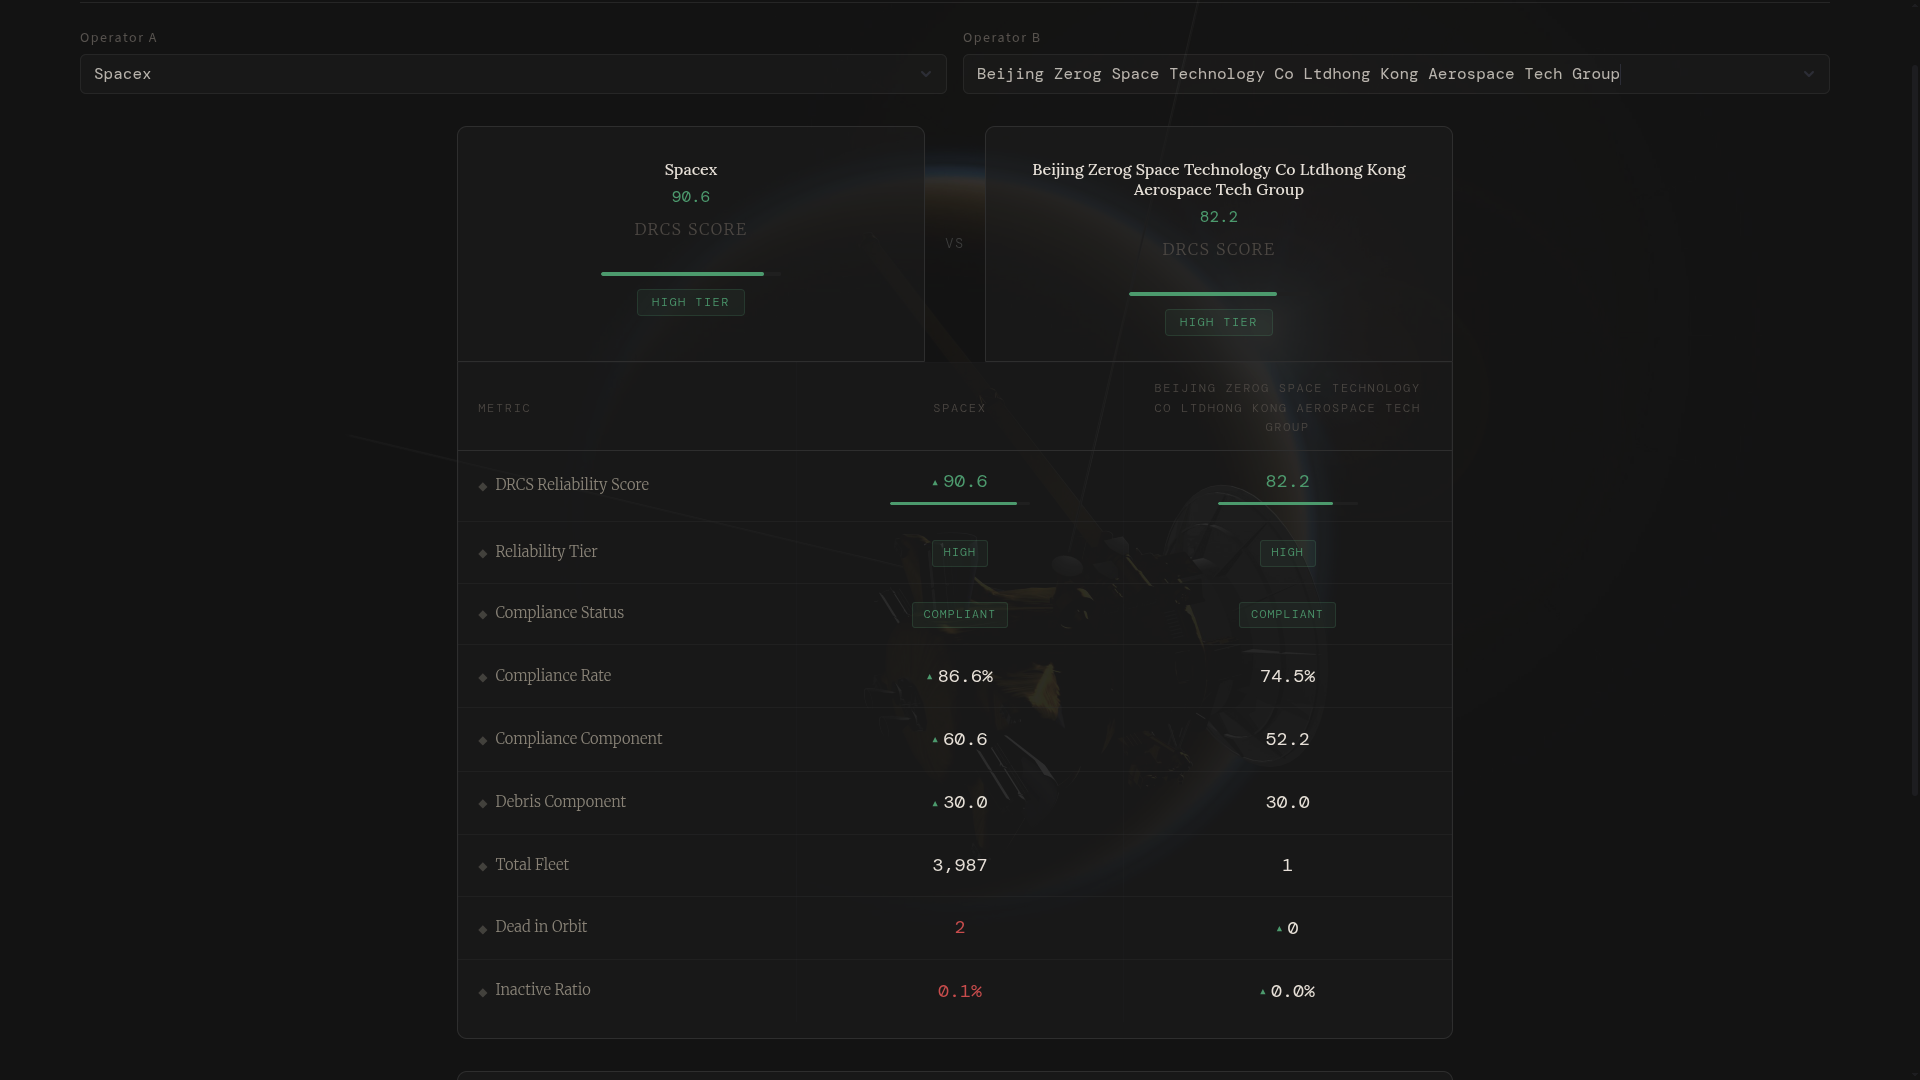Image resolution: width=1920 pixels, height=1080 pixels.
Task: Click Spacex Dead in Orbit value 2
Action: point(959,928)
